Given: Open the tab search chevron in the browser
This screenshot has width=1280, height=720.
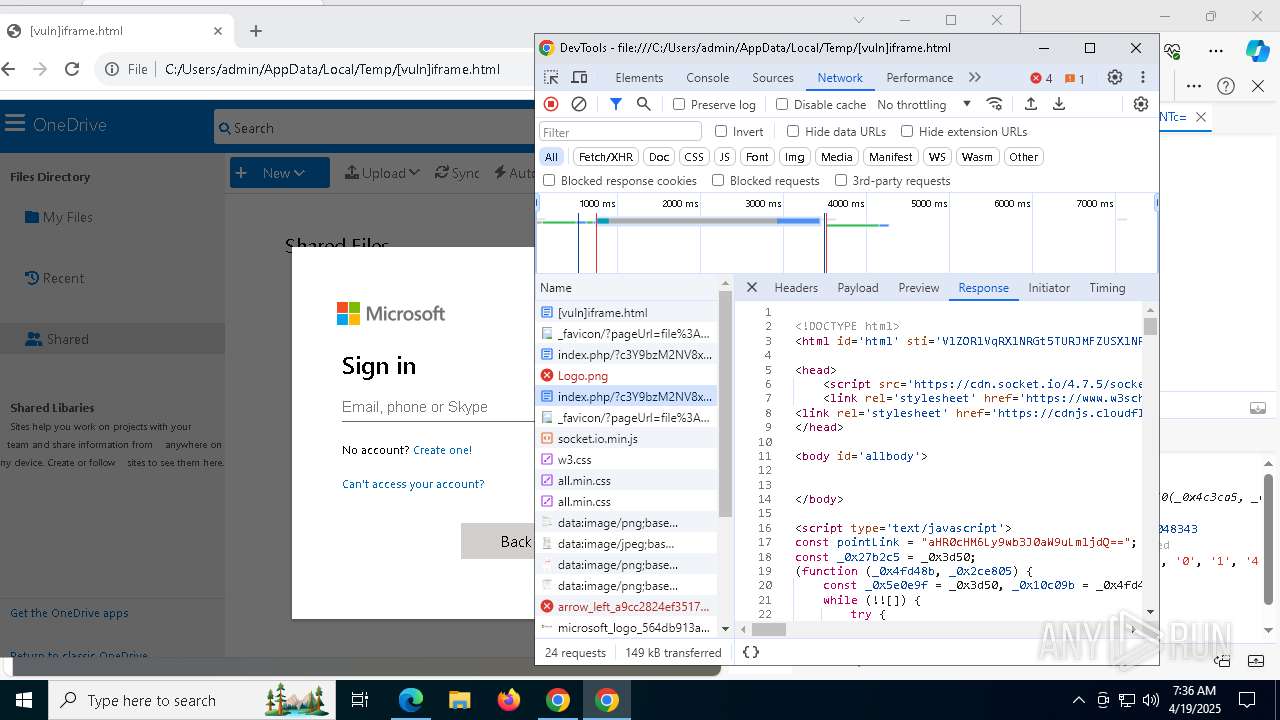Looking at the screenshot, I should click(859, 20).
